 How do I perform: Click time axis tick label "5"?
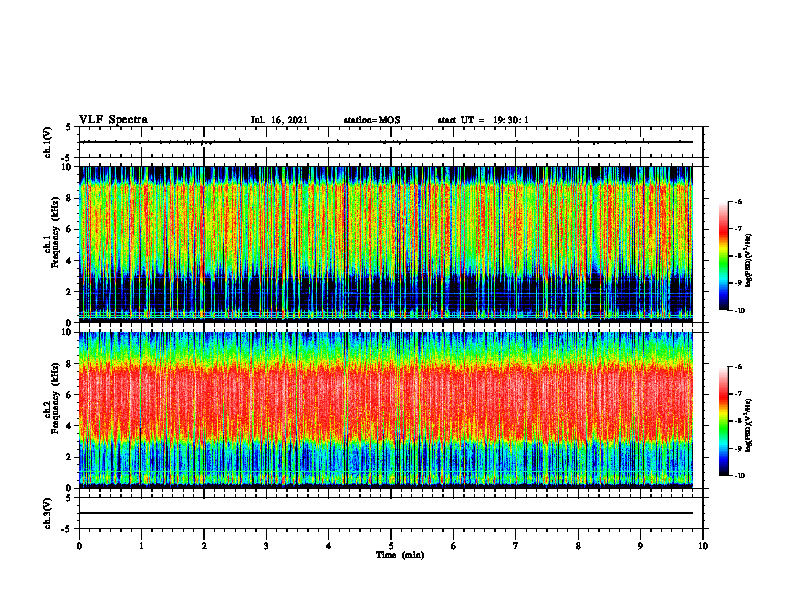(391, 546)
